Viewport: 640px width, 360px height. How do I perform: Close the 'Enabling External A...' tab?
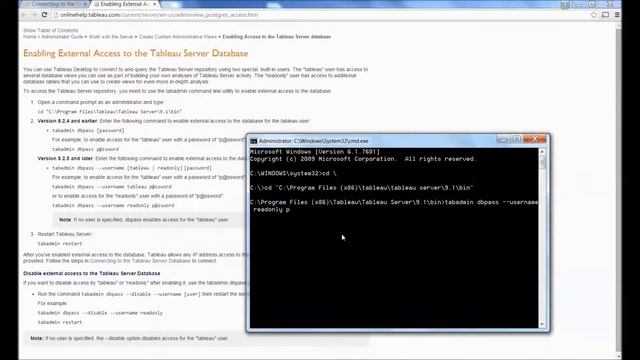pyautogui.click(x=154, y=4)
